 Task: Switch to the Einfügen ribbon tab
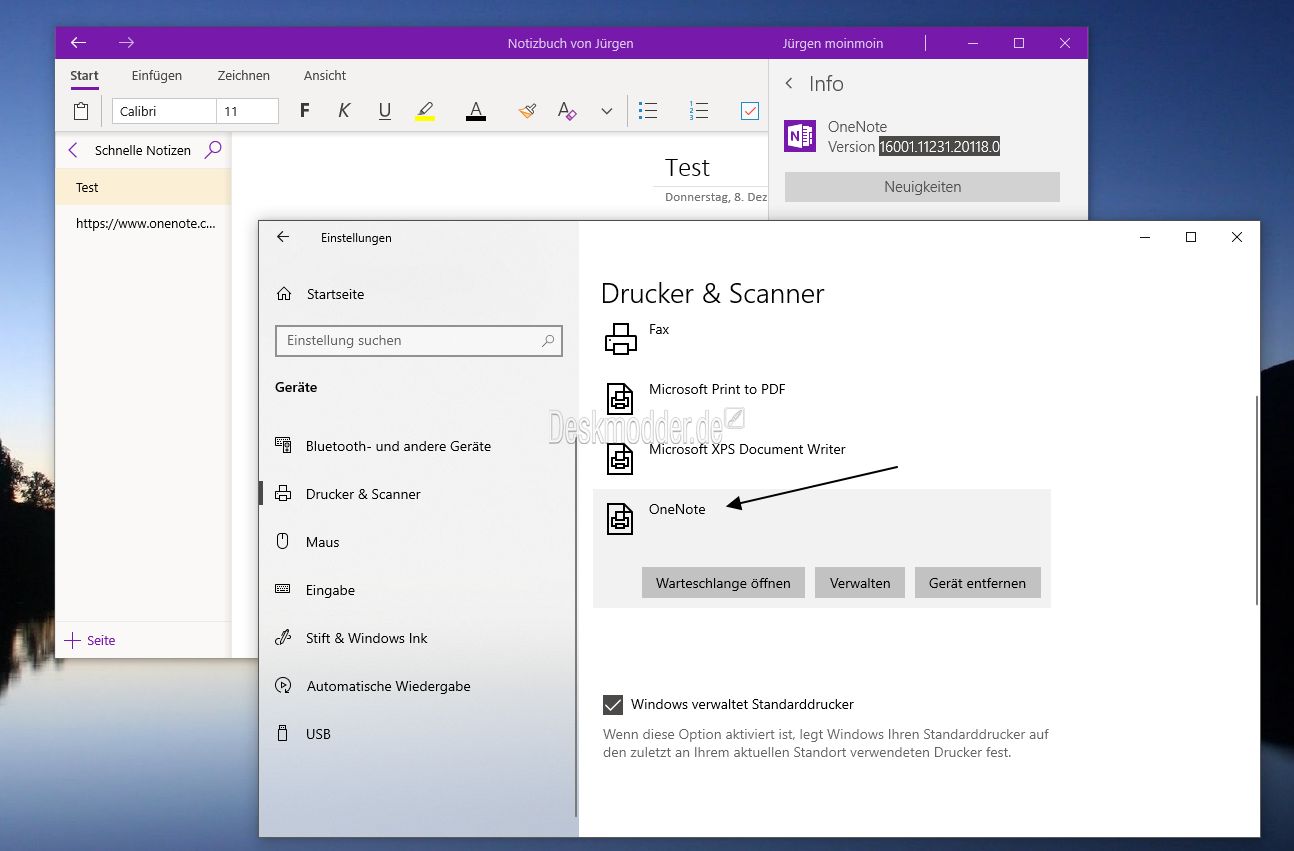tap(157, 75)
